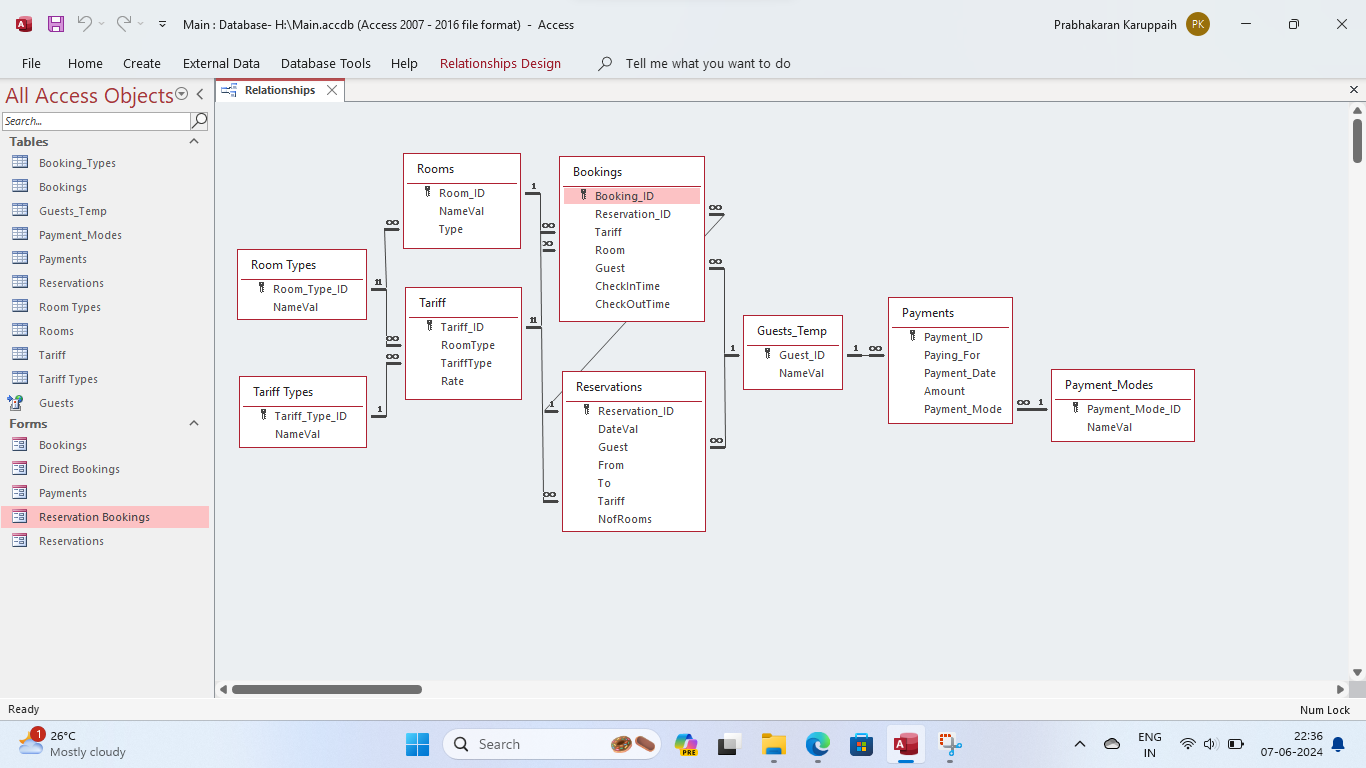The height and width of the screenshot is (768, 1366).
Task: Close the Relationships document tab
Action: (332, 90)
